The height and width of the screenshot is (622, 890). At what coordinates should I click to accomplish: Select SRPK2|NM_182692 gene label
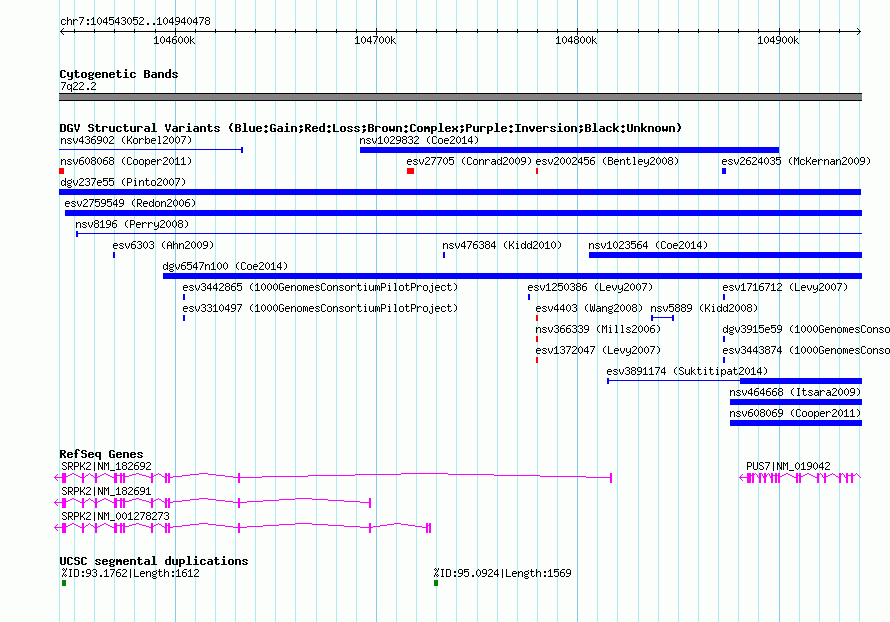[107, 466]
